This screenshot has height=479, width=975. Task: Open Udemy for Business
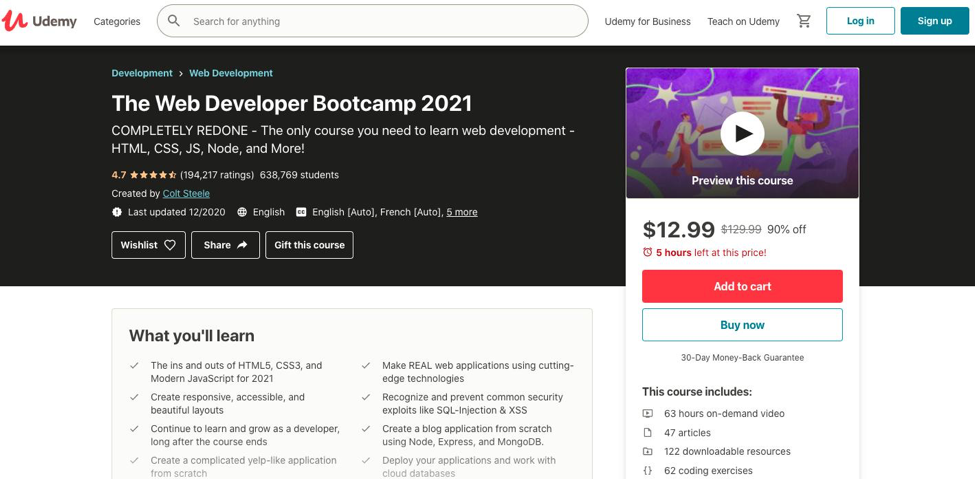647,21
